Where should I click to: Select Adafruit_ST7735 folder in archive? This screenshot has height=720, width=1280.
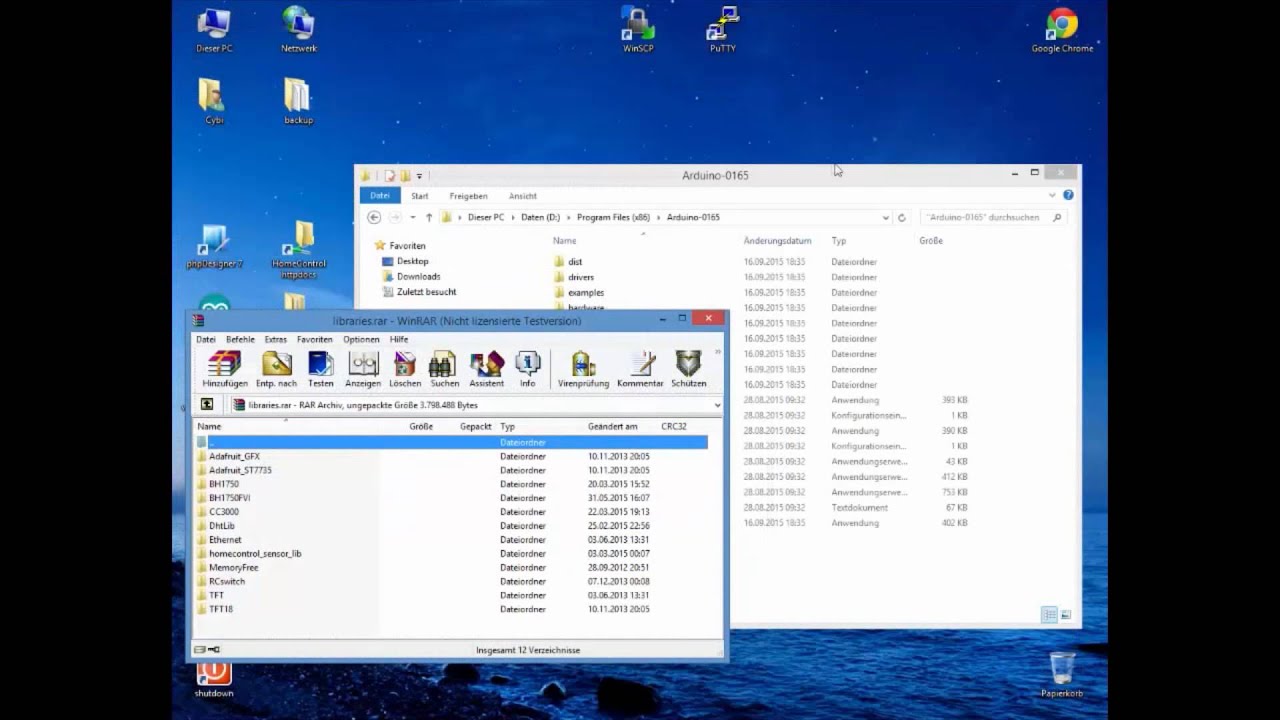tap(240, 470)
